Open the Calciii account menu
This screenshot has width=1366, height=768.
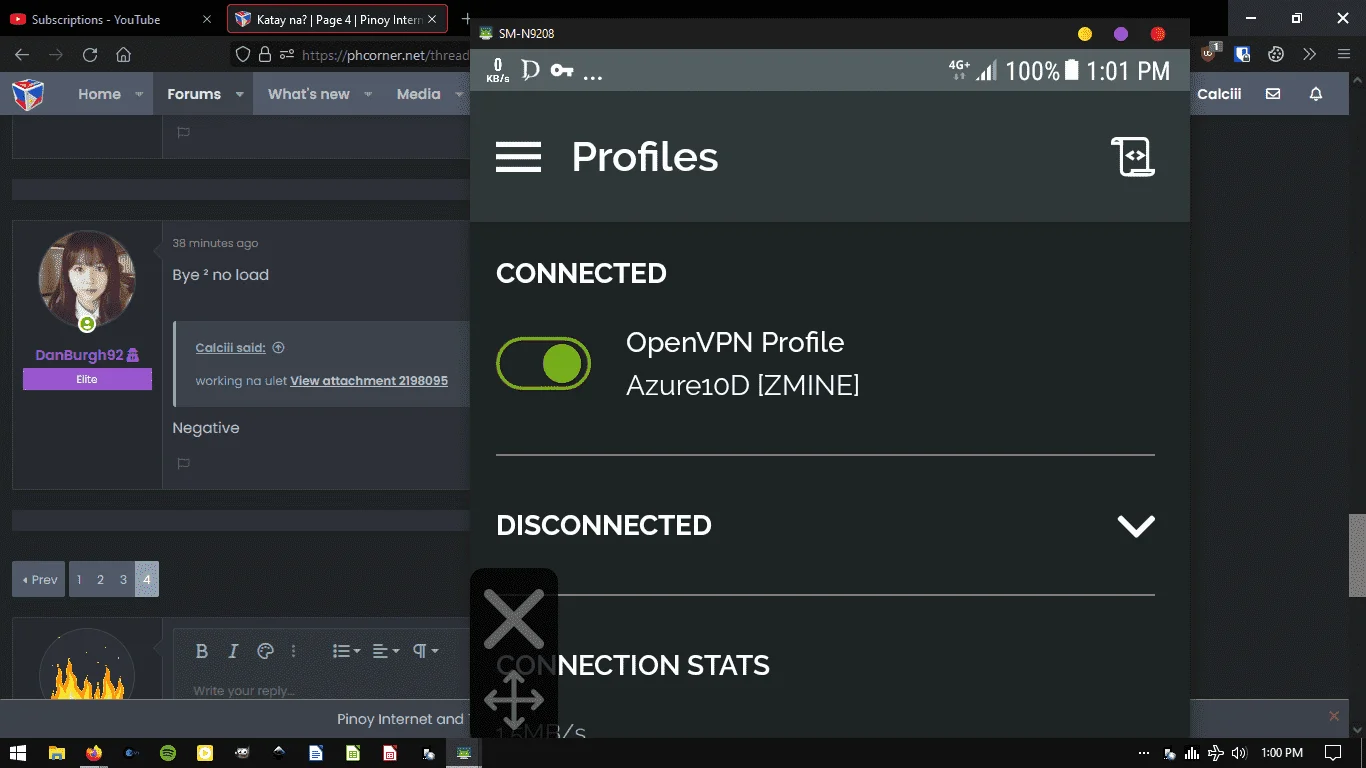pyautogui.click(x=1219, y=94)
